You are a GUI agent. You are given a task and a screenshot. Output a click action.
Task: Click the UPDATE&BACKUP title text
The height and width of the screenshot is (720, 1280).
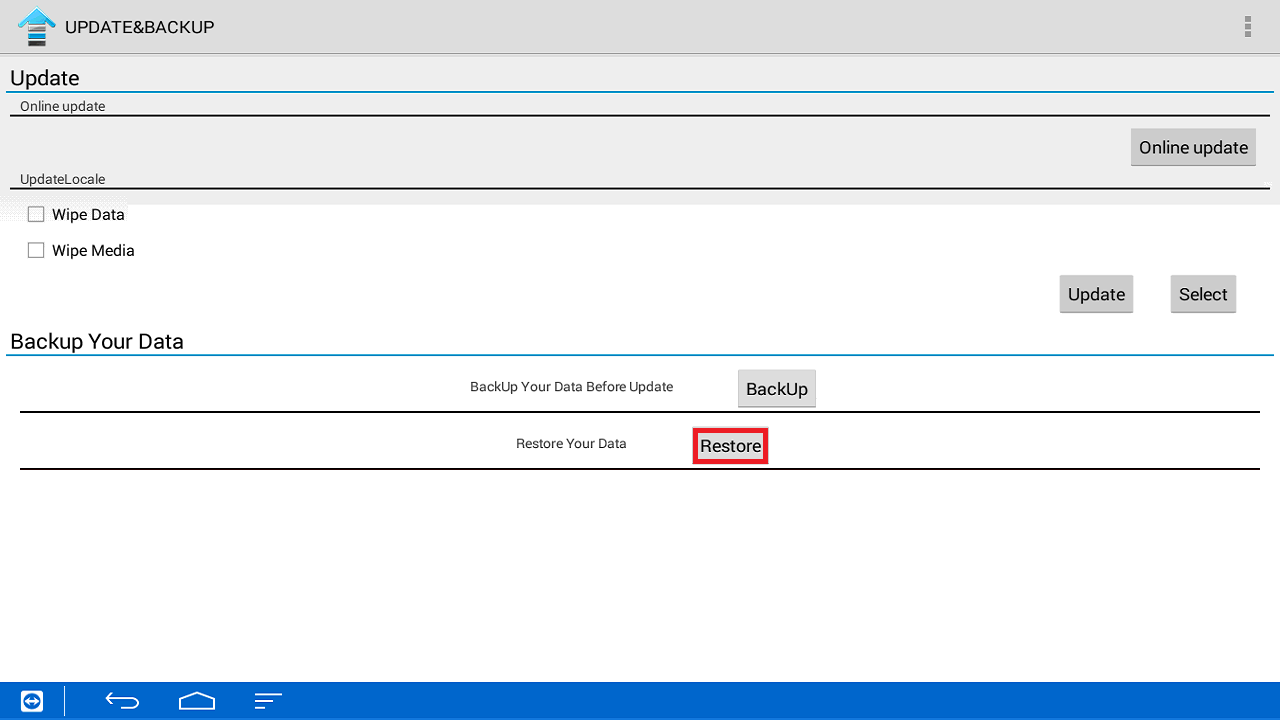click(x=139, y=27)
